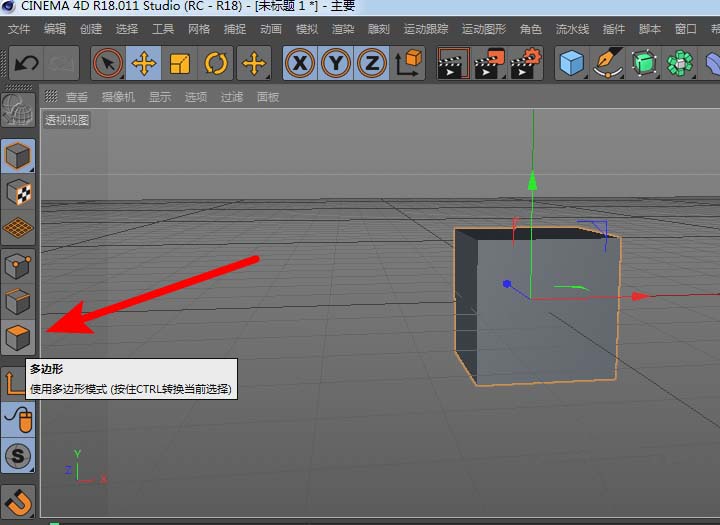This screenshot has height=525, width=720.
Task: Open the 窗口 menu
Action: click(x=686, y=29)
